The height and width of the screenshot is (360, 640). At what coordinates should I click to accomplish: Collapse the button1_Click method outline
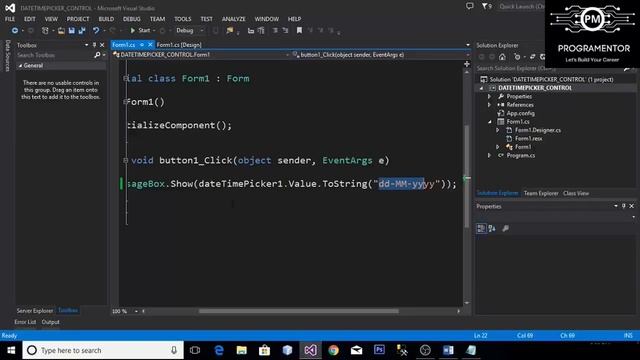126,160
